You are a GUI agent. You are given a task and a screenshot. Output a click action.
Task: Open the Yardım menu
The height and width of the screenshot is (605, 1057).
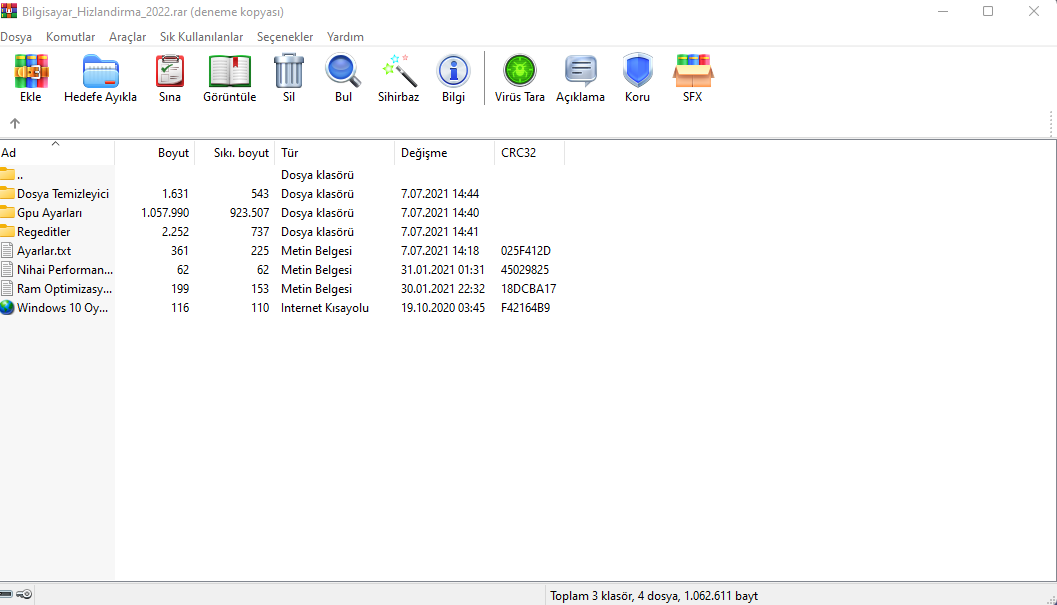click(345, 36)
